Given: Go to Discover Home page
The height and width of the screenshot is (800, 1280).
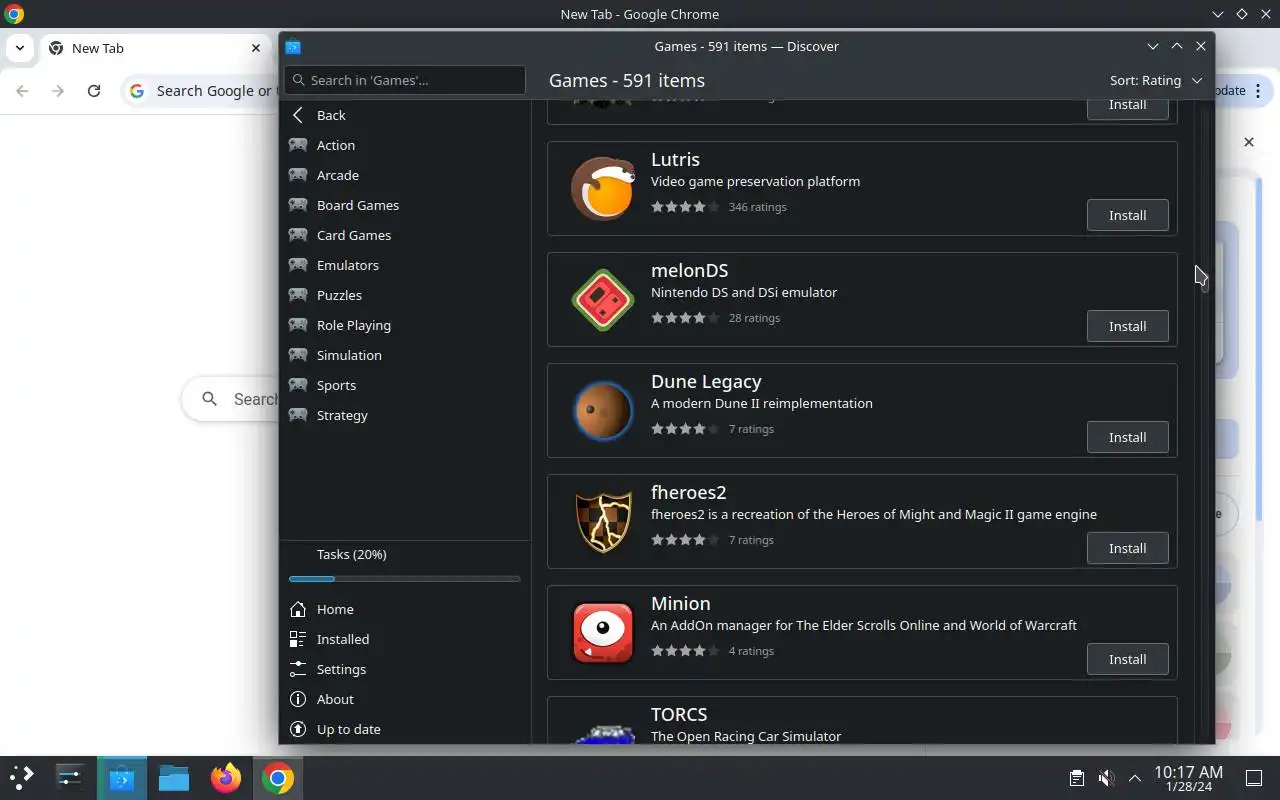Looking at the screenshot, I should pos(405,609).
